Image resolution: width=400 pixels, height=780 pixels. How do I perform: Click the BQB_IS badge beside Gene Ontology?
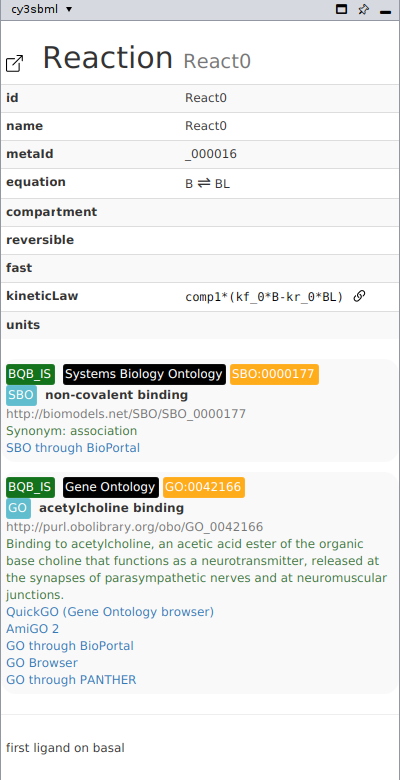[30, 487]
